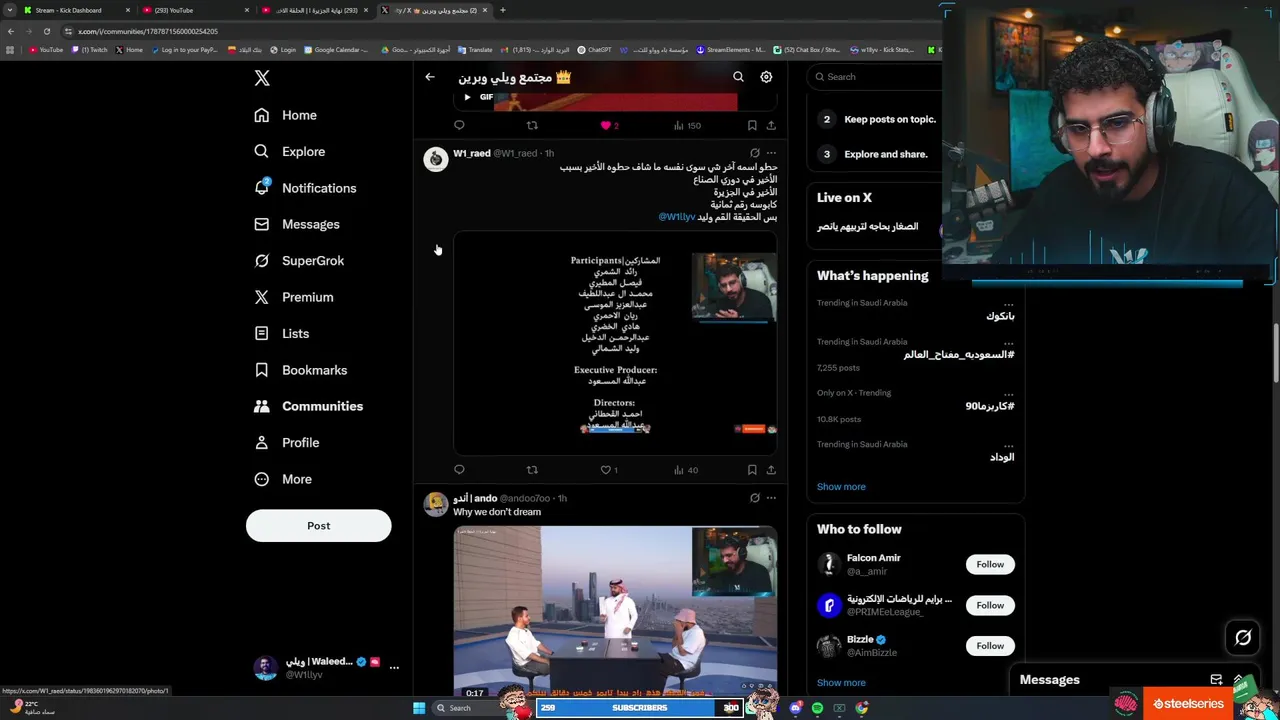This screenshot has width=1280, height=720.
Task: Search within the community via magnifier icon
Action: pyautogui.click(x=738, y=77)
